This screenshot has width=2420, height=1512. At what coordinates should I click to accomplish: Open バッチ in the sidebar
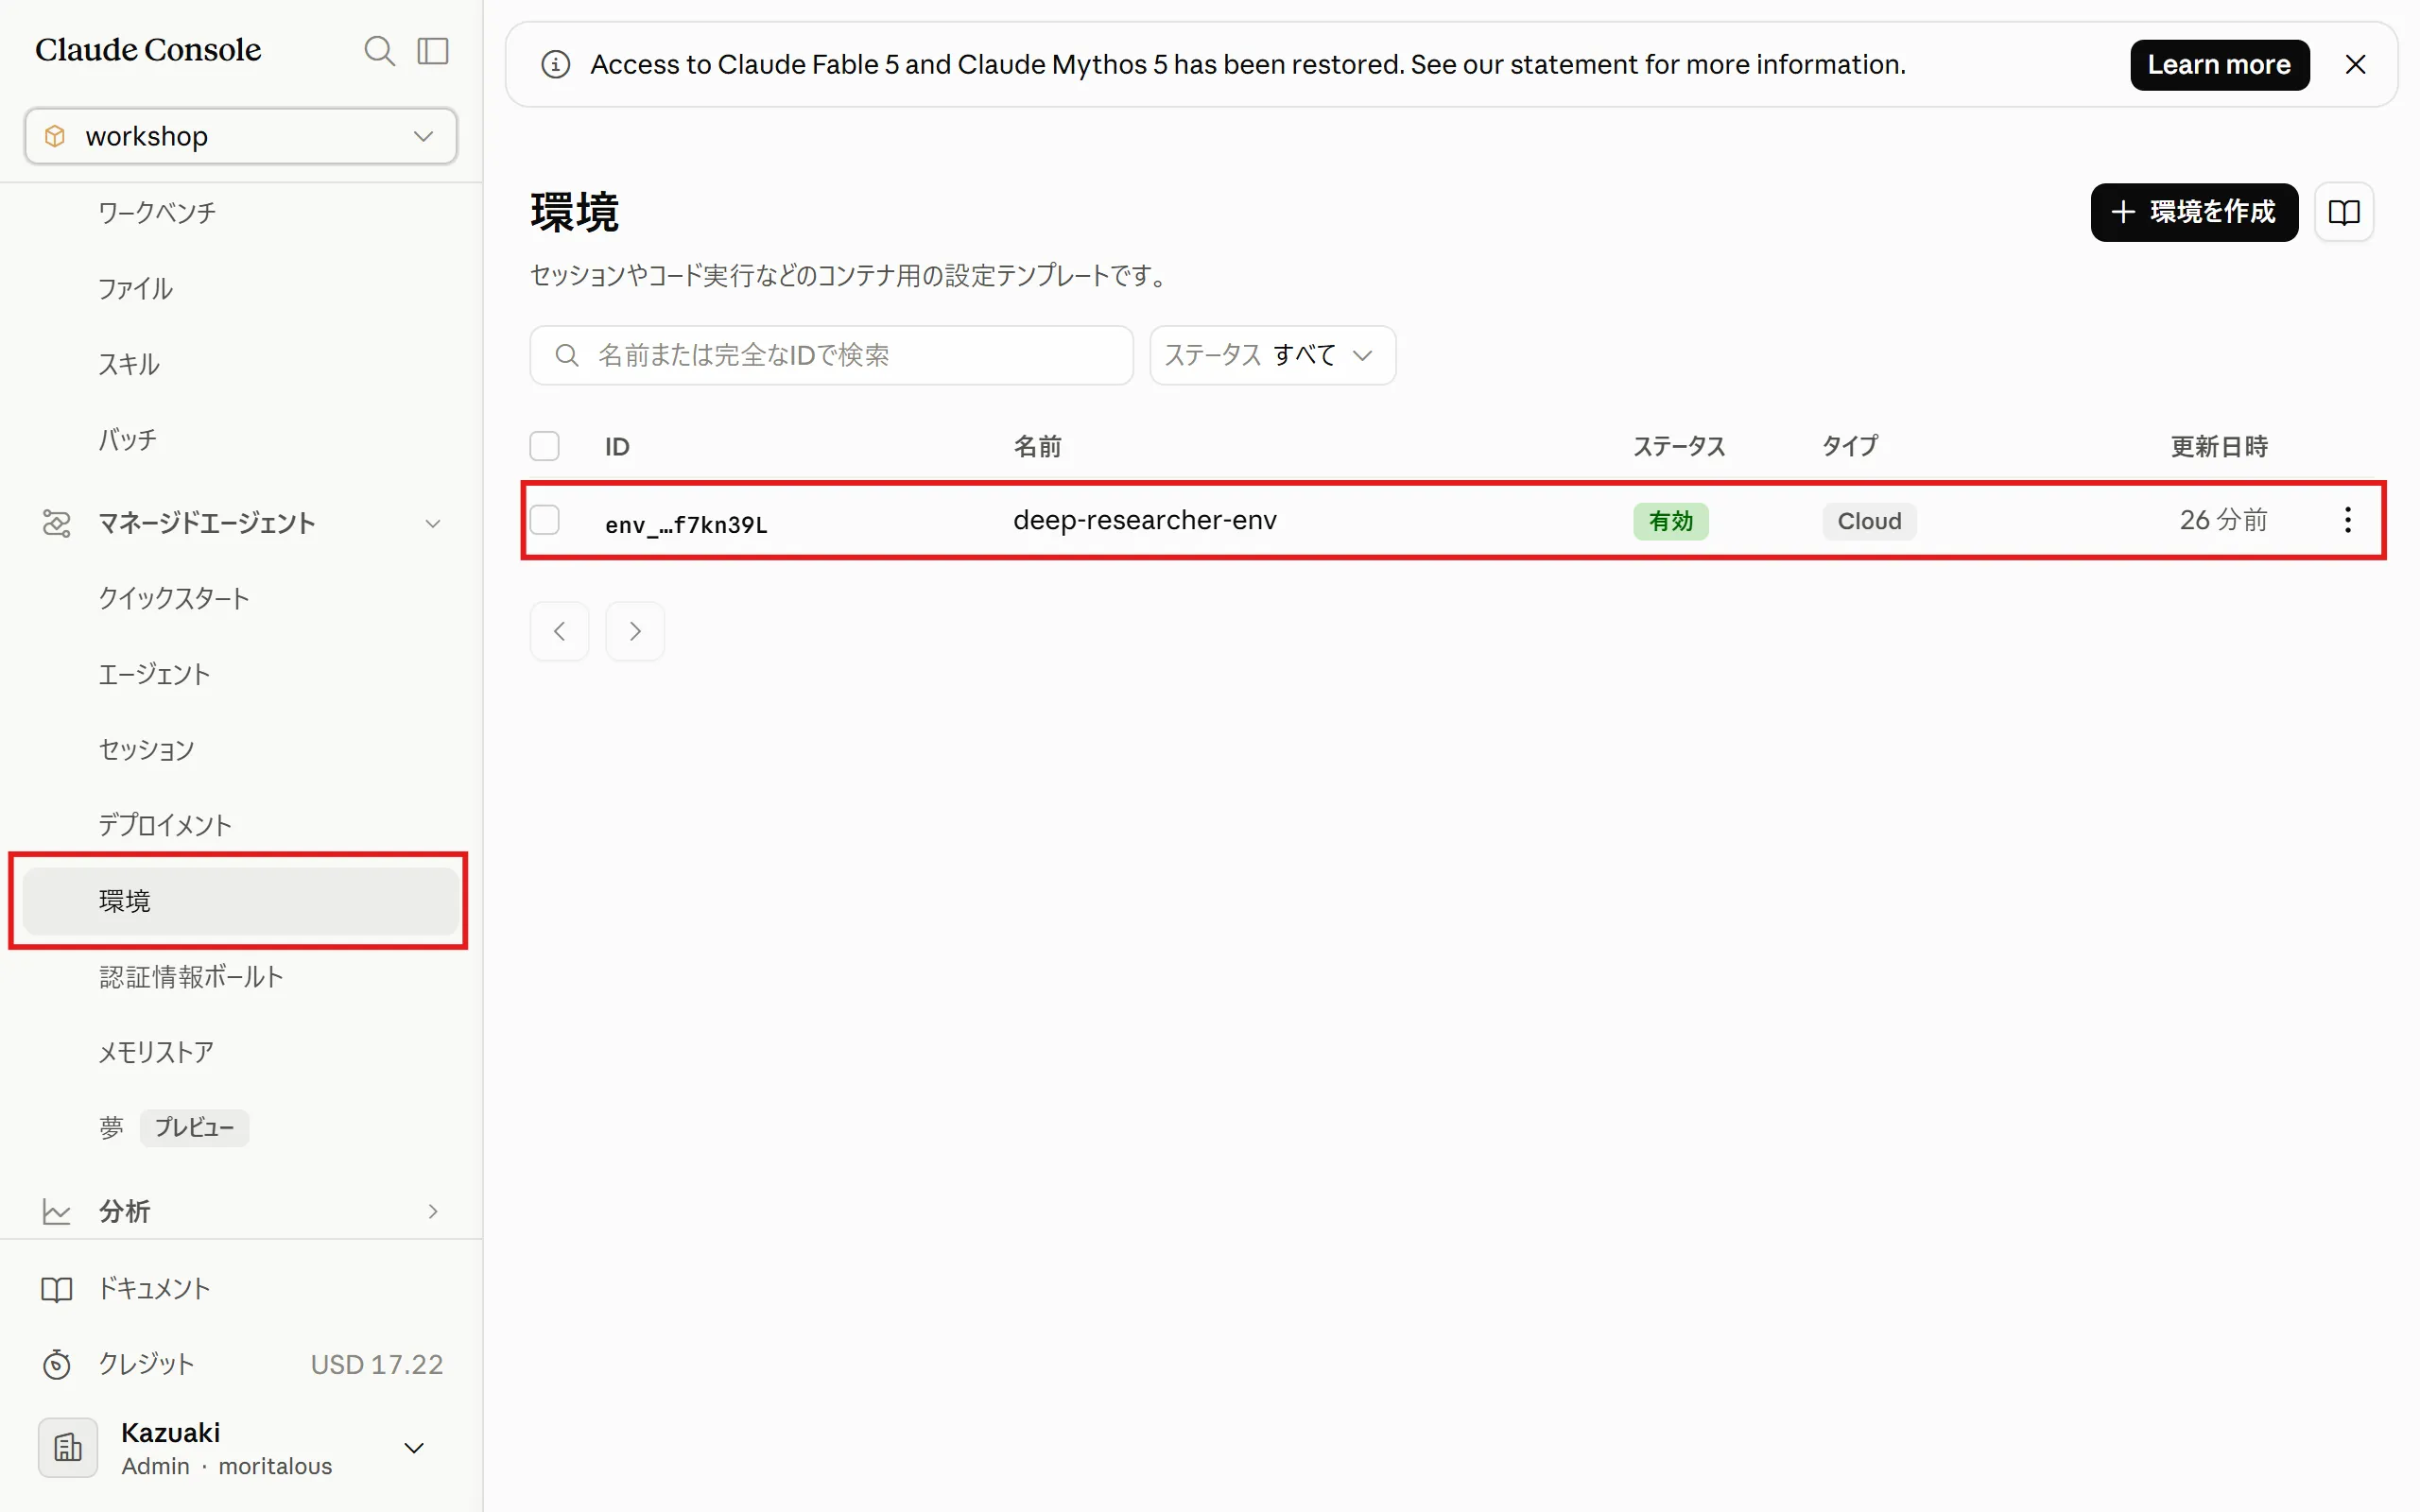[x=128, y=440]
